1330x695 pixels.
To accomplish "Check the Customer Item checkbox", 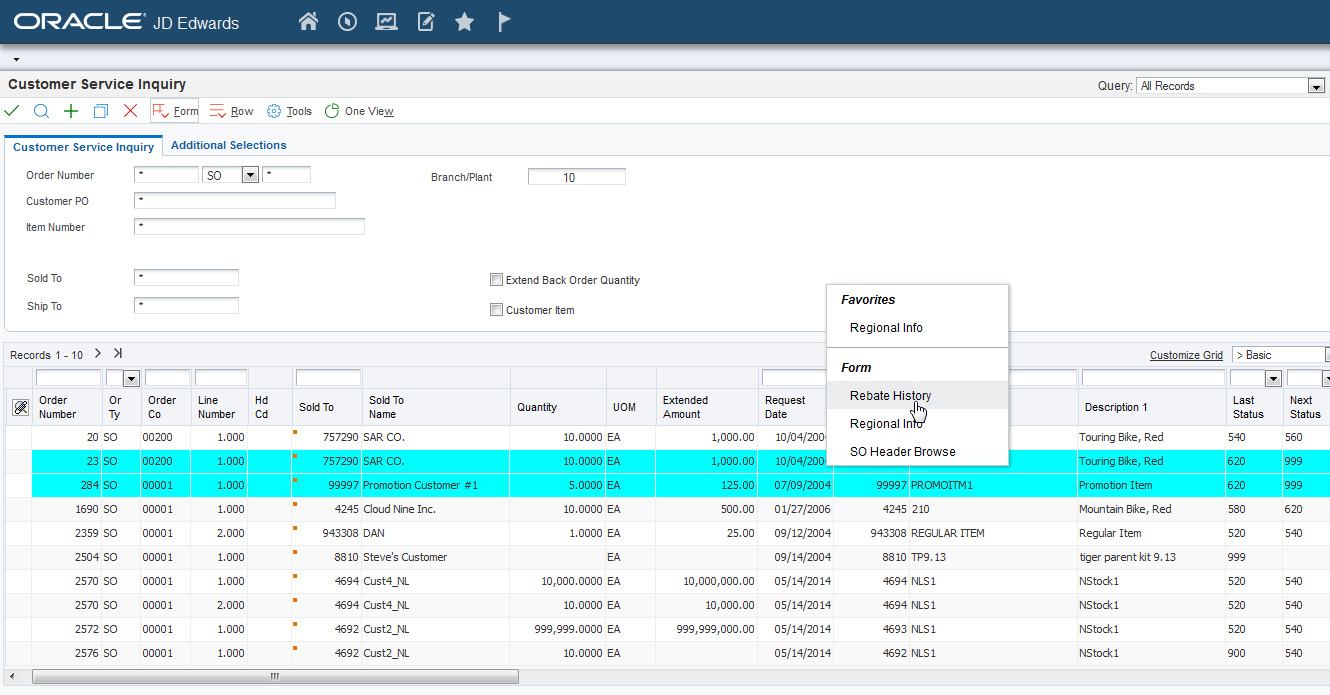I will tap(496, 309).
